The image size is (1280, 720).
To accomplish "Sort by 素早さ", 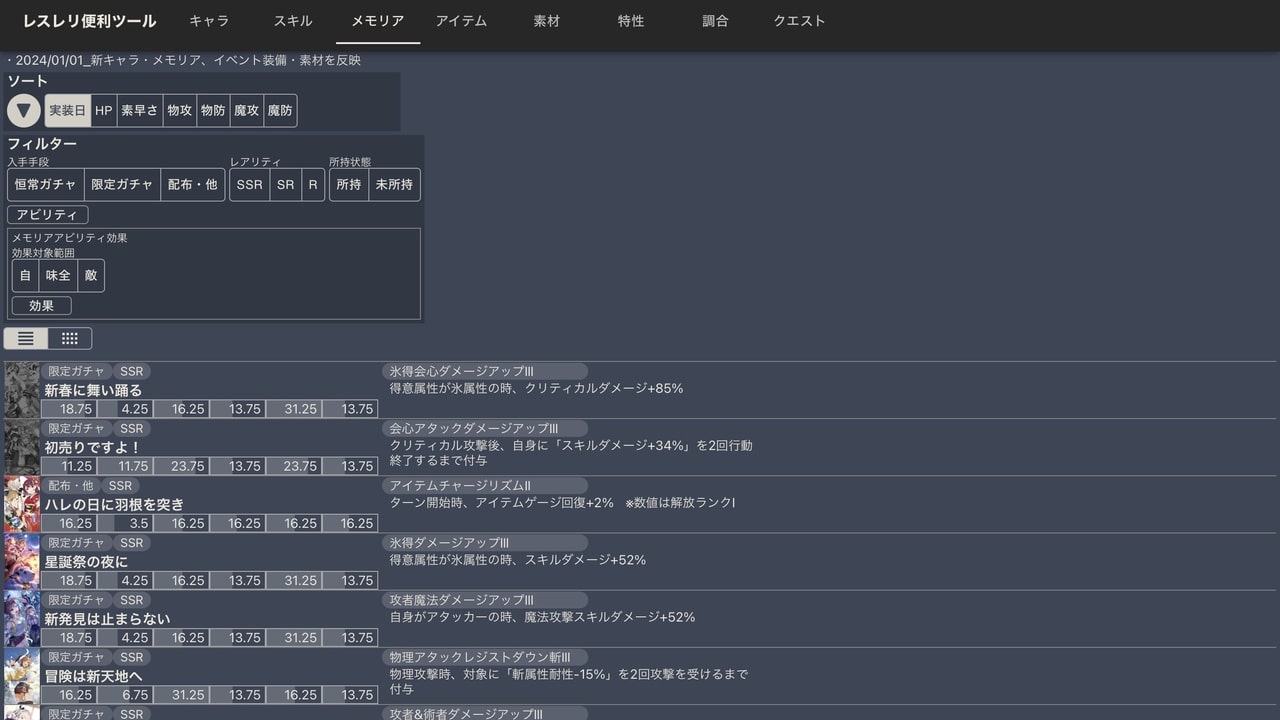I will (140, 111).
